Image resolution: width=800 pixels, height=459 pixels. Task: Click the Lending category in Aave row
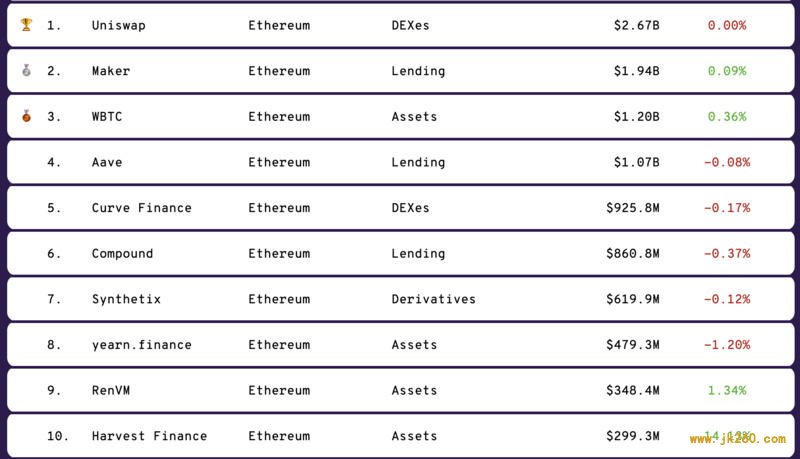(x=418, y=163)
